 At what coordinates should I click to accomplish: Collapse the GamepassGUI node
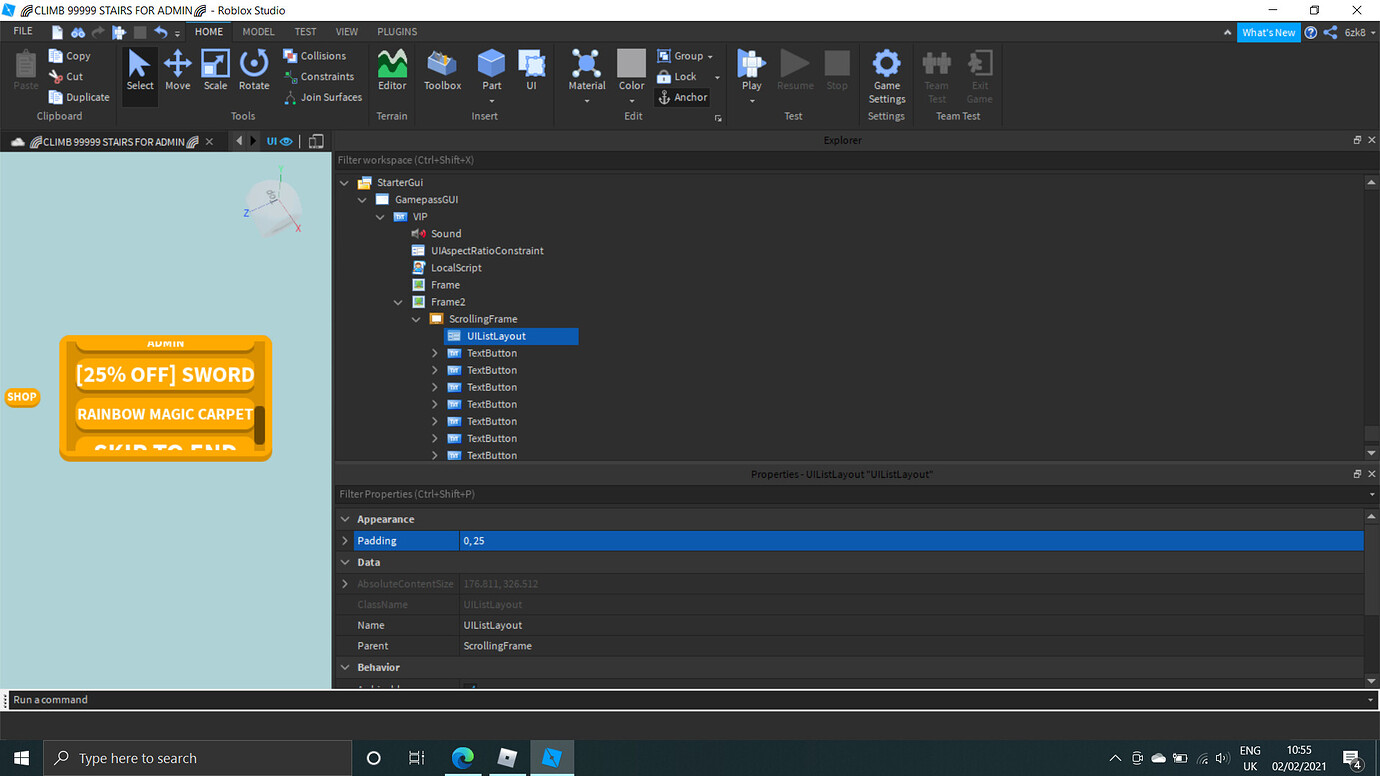click(363, 200)
